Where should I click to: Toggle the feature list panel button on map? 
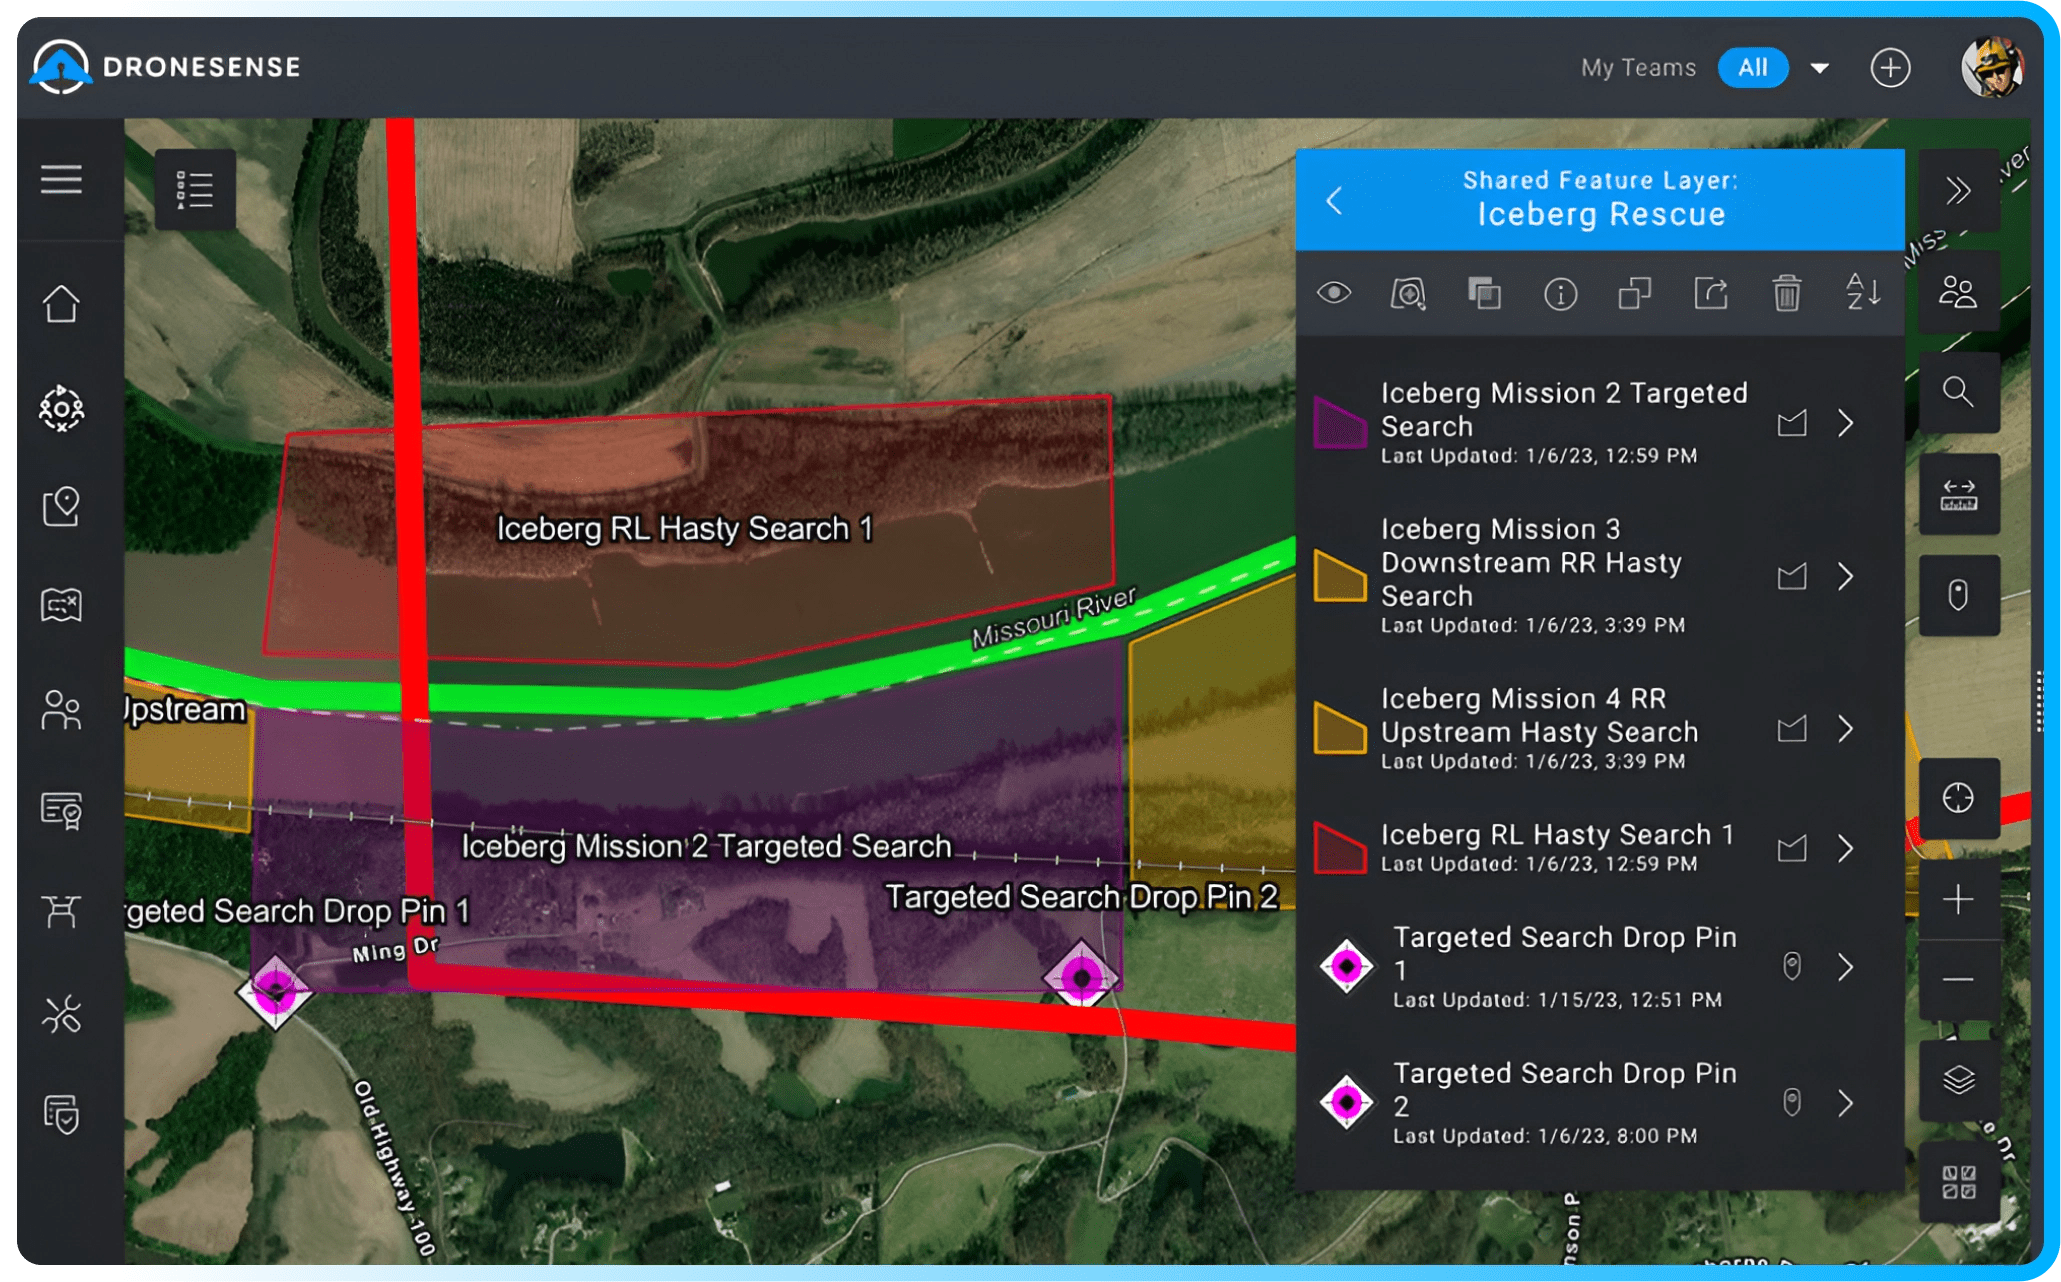195,190
